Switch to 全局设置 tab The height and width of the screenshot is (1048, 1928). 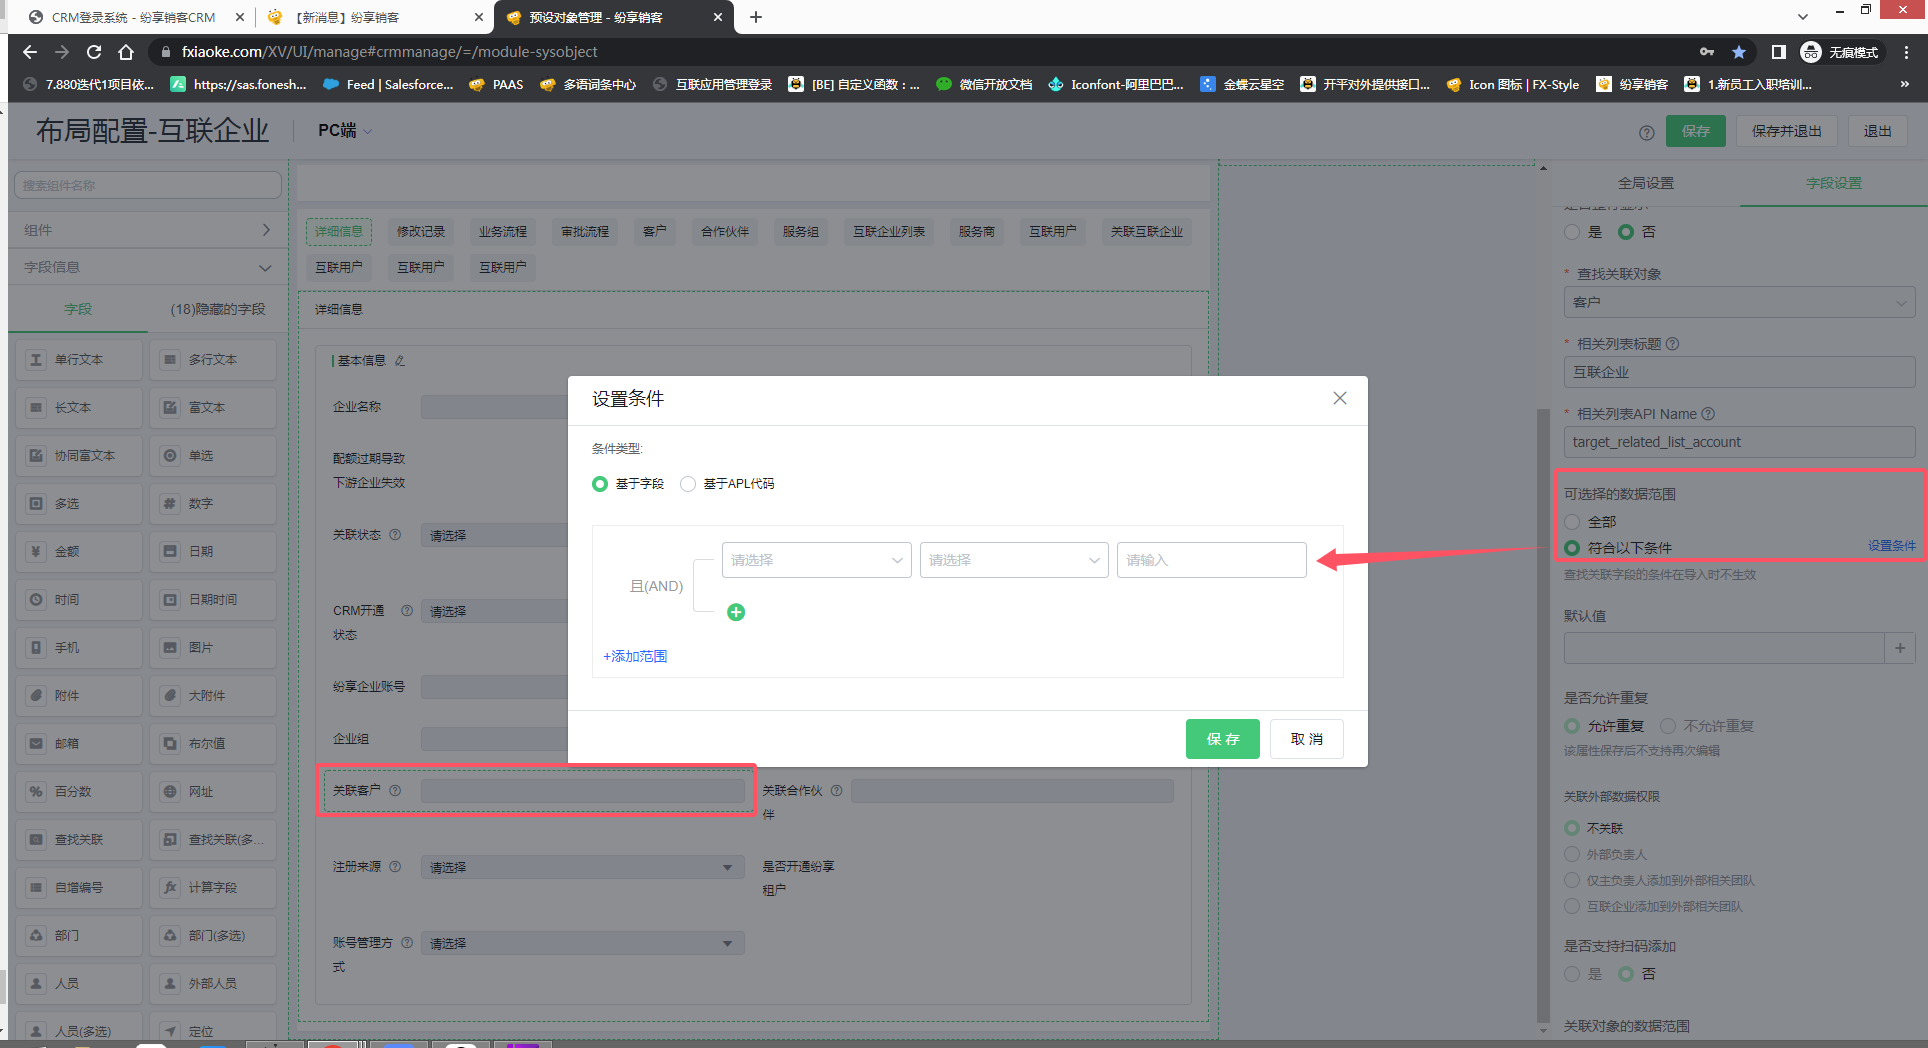pos(1646,183)
